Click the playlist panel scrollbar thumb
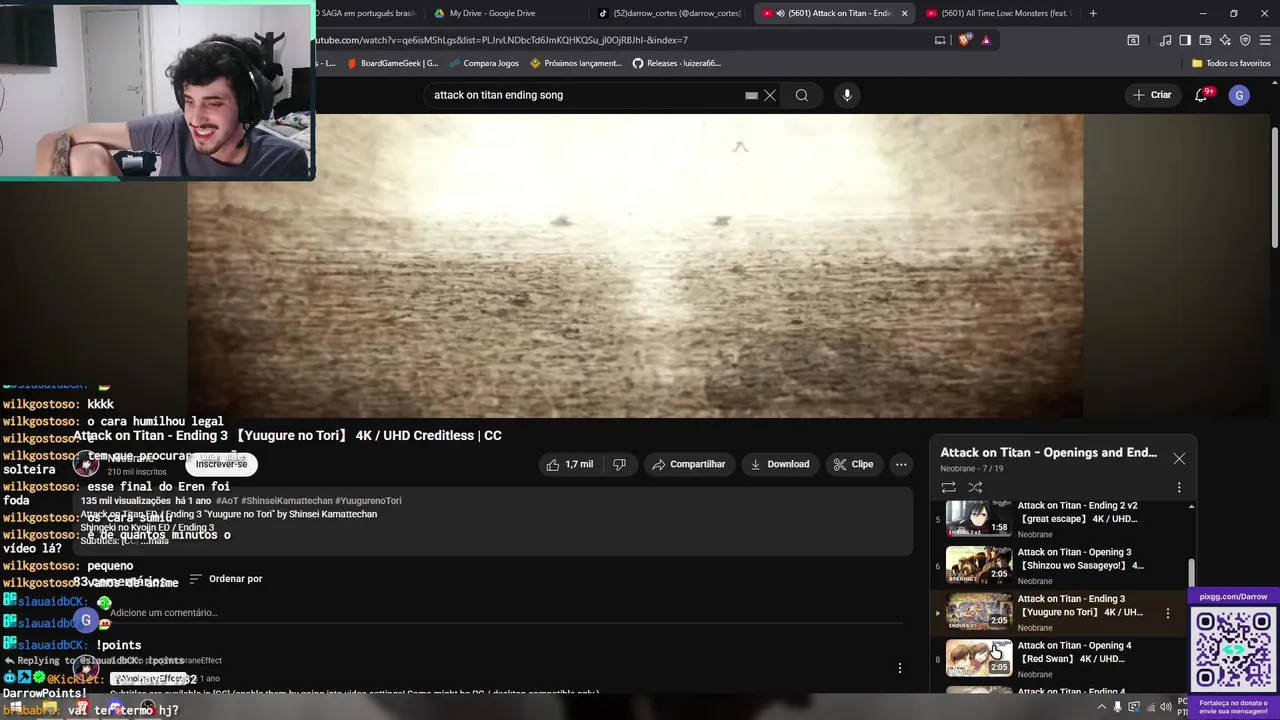The width and height of the screenshot is (1280, 720). pos(1191,574)
